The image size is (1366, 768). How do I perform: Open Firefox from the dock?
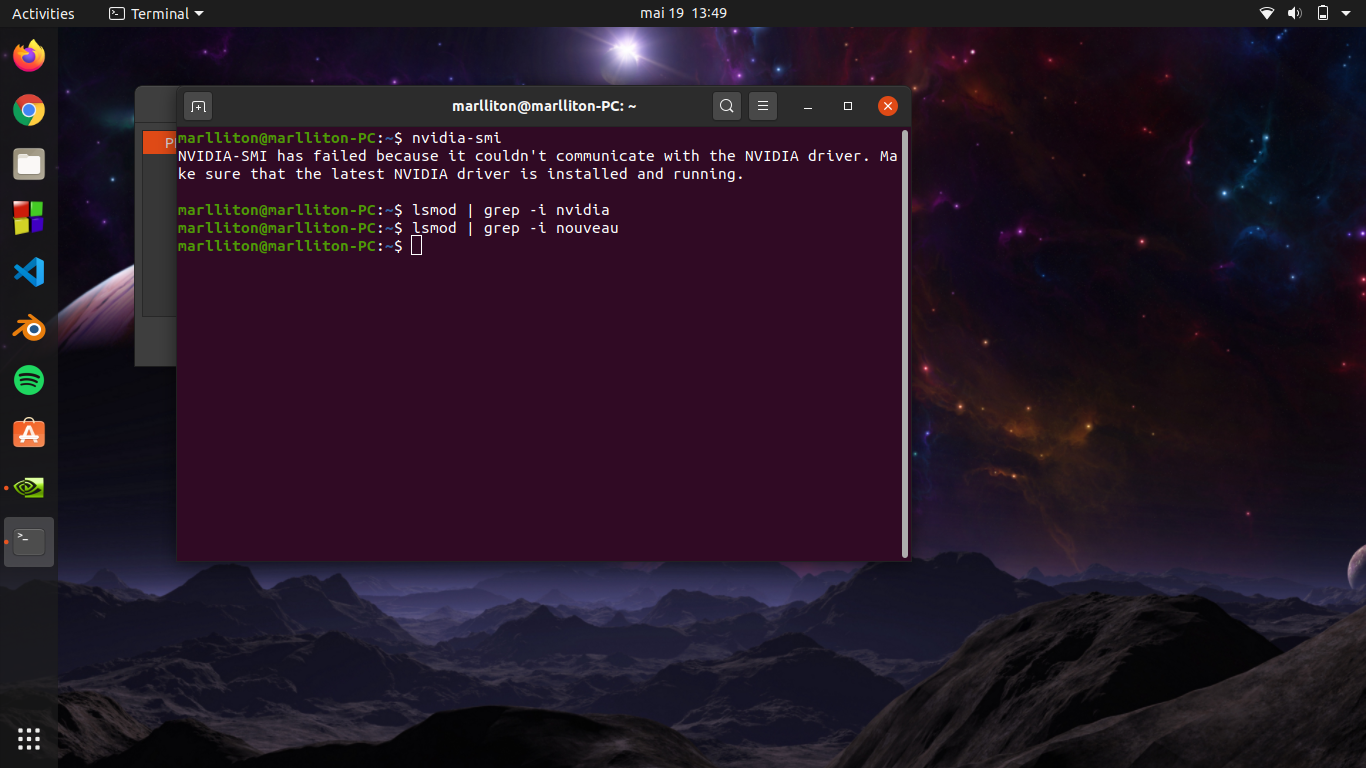(x=29, y=56)
